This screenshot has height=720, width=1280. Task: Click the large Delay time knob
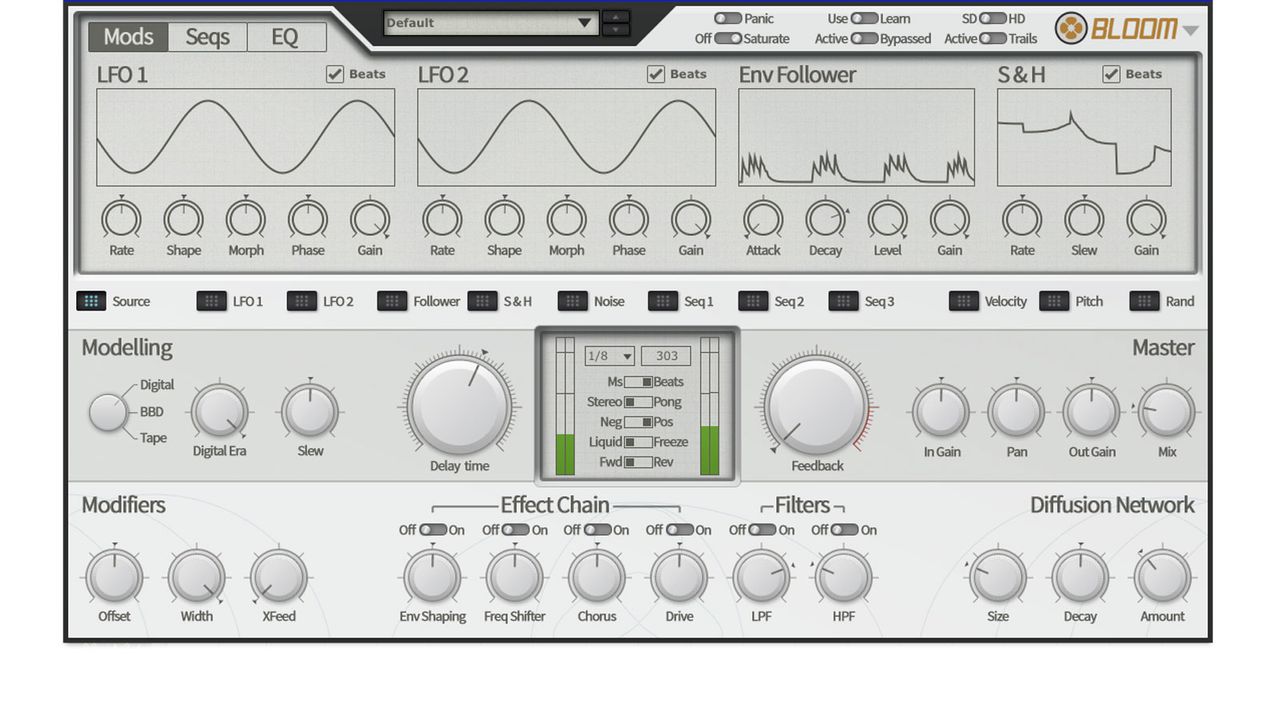tap(460, 404)
